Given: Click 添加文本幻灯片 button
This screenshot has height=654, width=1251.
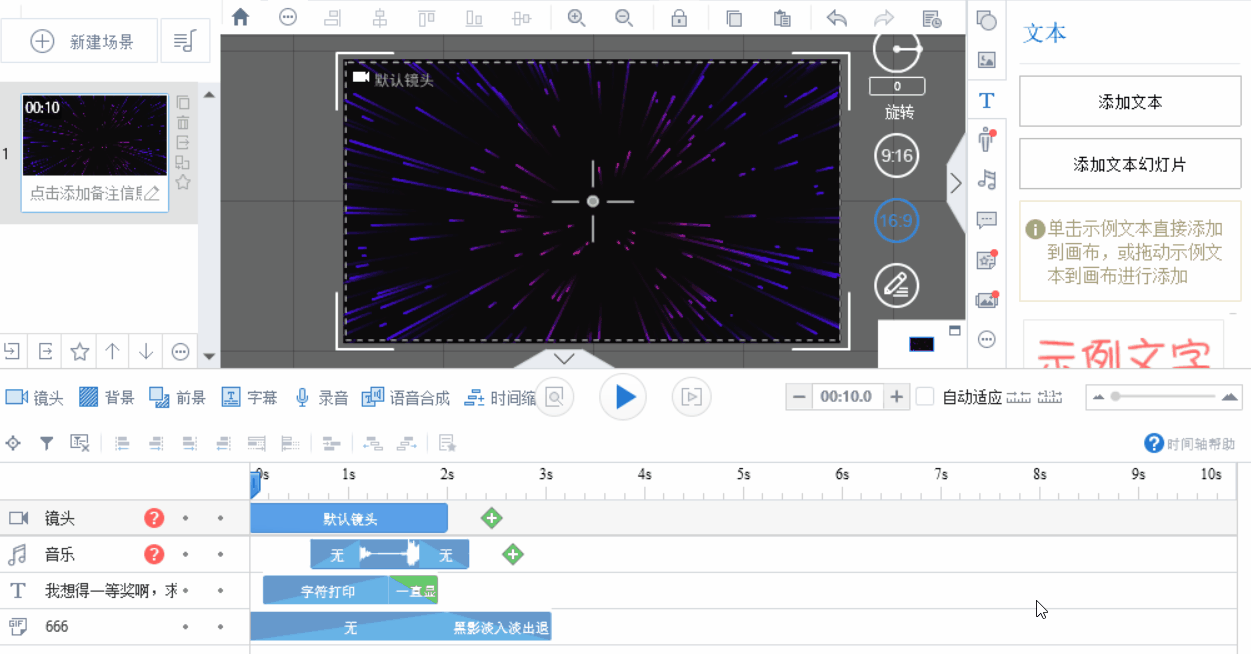Looking at the screenshot, I should tap(1130, 164).
